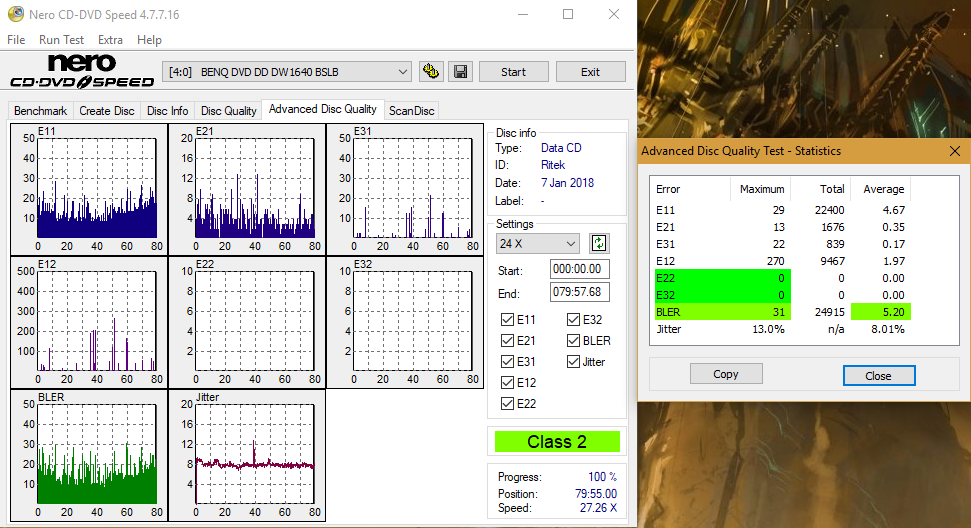Viewport: 971px width, 528px height.
Task: Maximize the Nero window
Action: [568, 14]
